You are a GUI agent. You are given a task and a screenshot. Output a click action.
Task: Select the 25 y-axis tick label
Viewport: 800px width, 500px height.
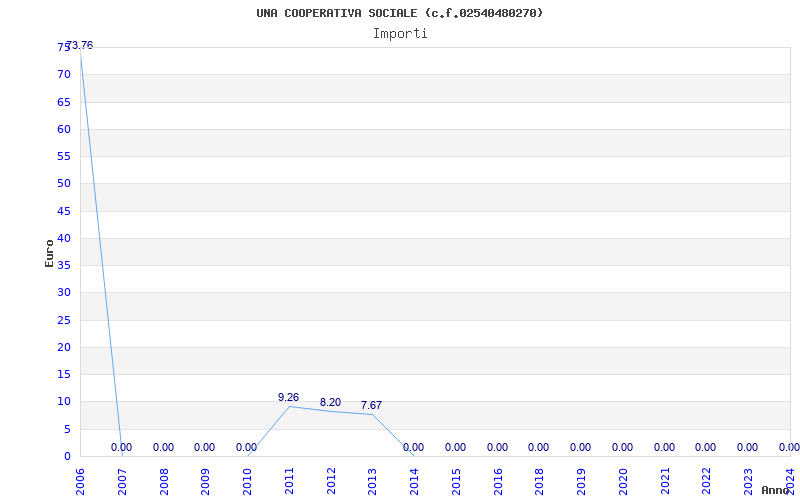(x=64, y=320)
